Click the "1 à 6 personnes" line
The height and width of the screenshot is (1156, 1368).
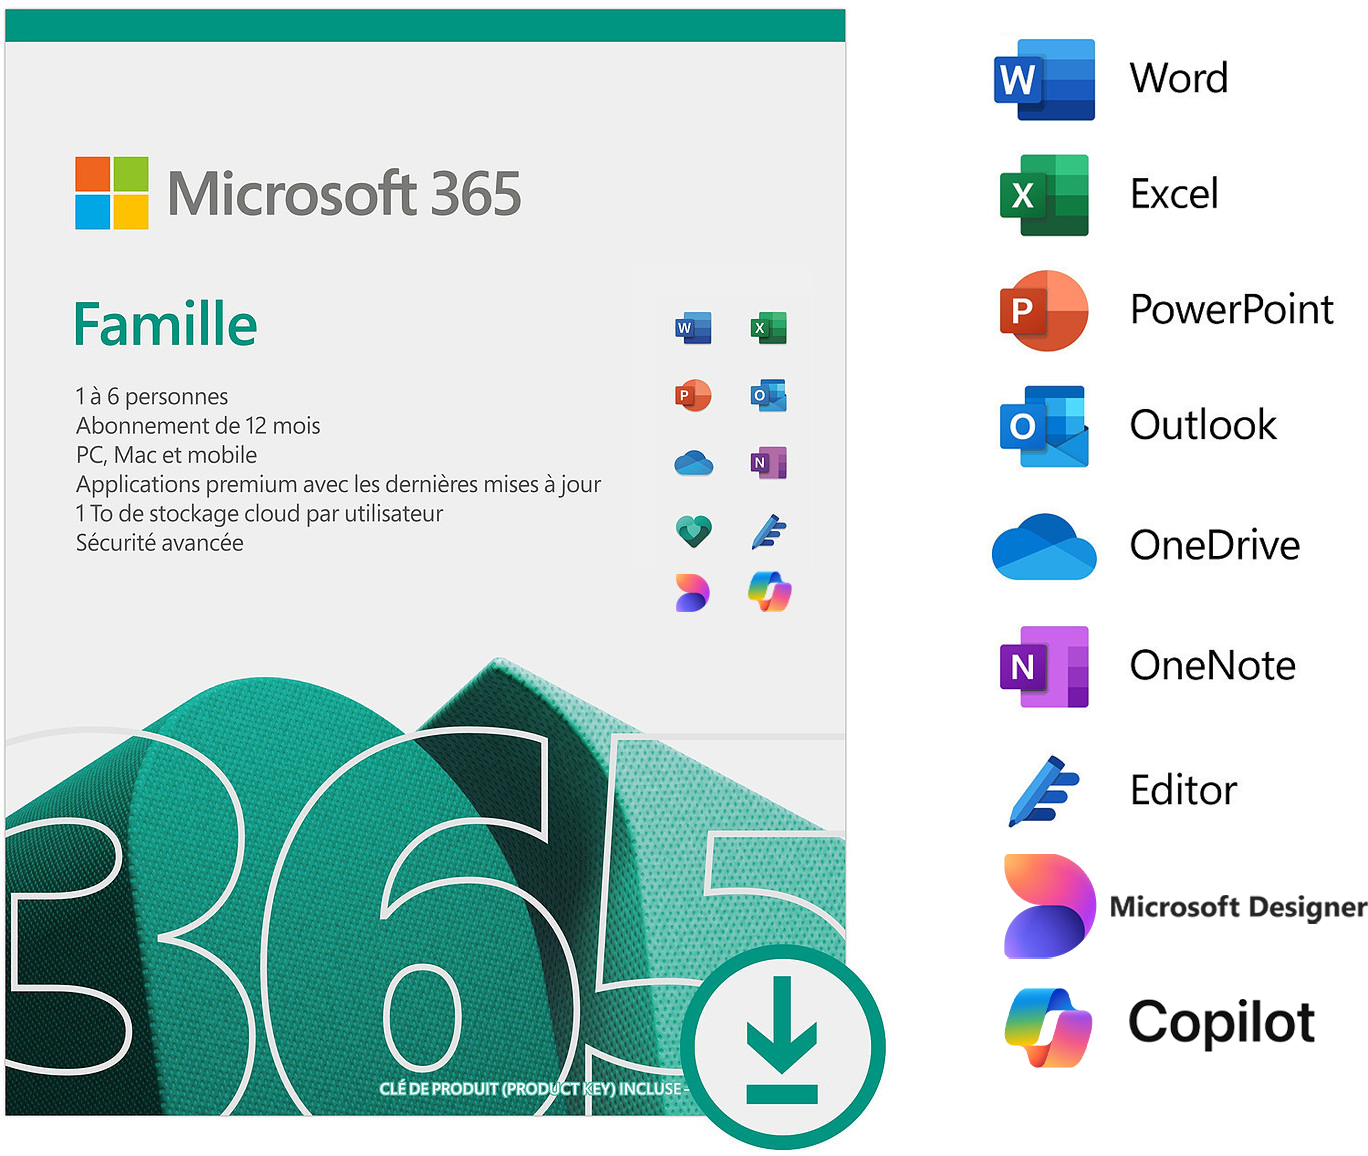coord(152,397)
